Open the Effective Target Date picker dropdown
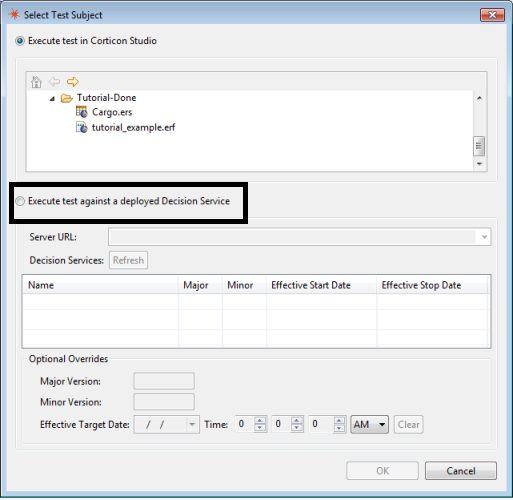The width and height of the screenshot is (513, 500). point(192,424)
